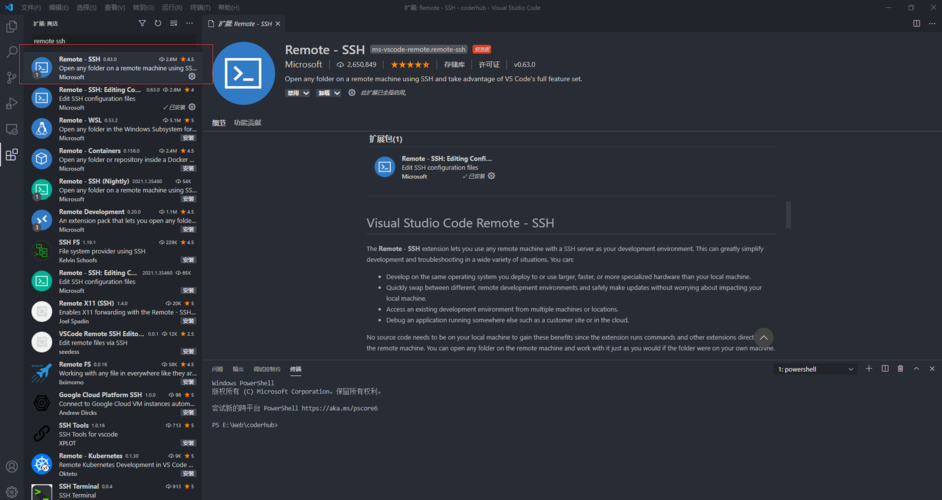942x500 pixels.
Task: Maximize the panel with up chevron
Action: pyautogui.click(x=916, y=368)
